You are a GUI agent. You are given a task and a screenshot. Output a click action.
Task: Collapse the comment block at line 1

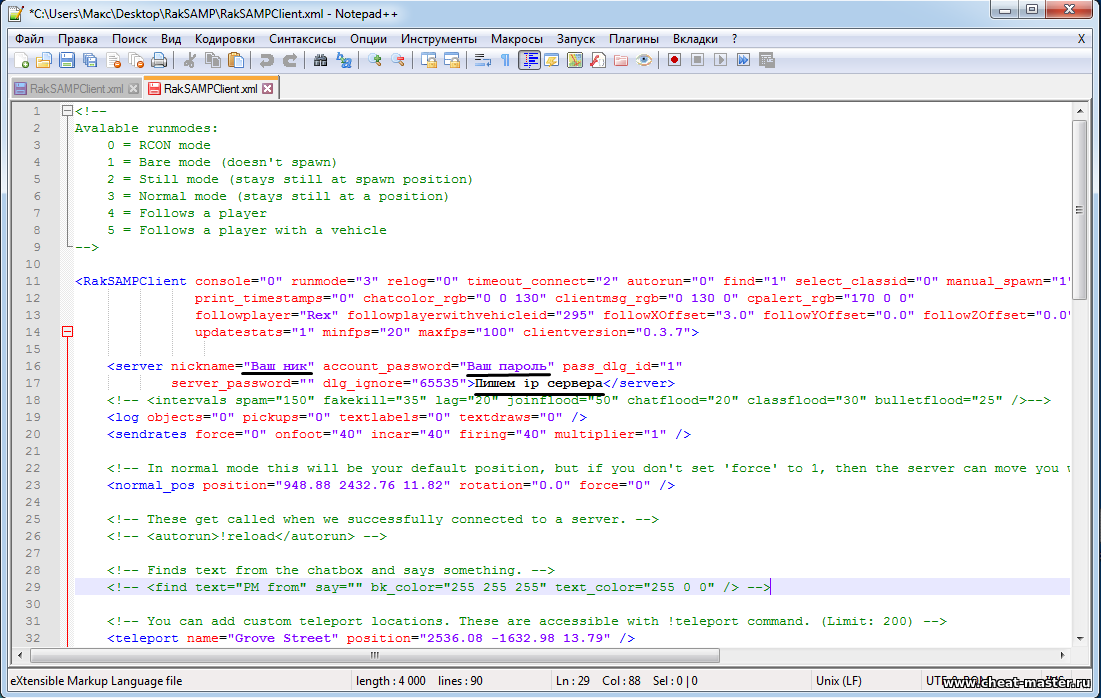tap(67, 111)
